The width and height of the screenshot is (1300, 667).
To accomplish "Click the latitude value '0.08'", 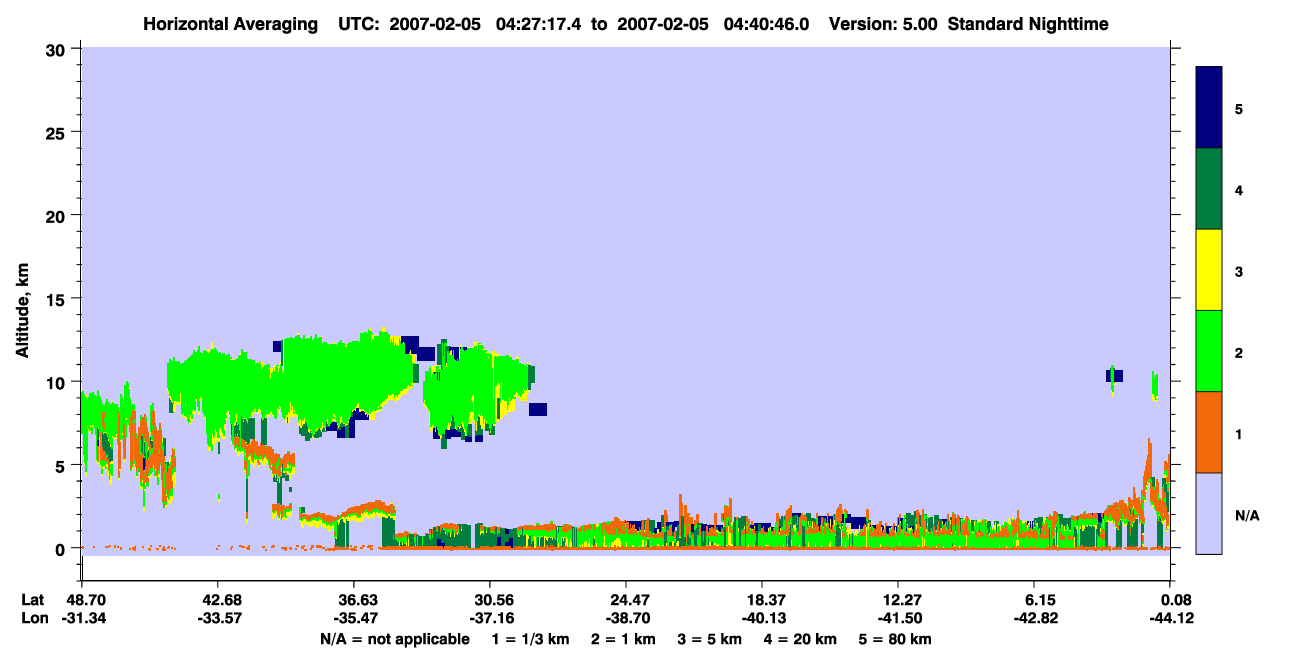I will point(1175,600).
